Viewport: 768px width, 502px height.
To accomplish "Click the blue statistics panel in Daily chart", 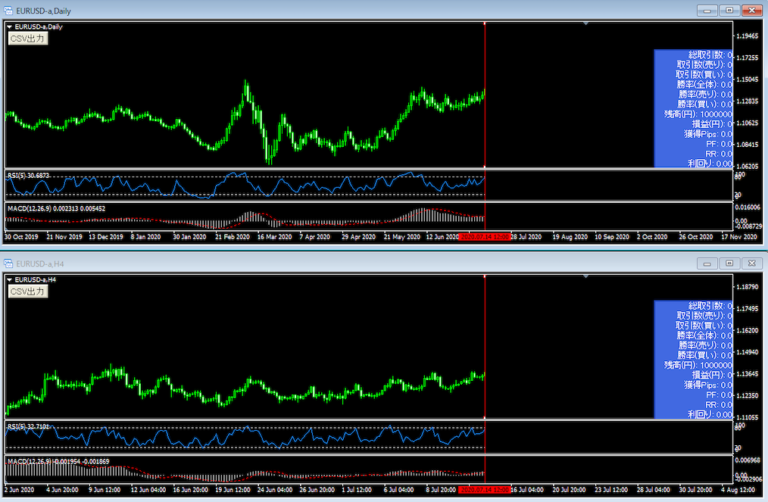I will [693, 108].
